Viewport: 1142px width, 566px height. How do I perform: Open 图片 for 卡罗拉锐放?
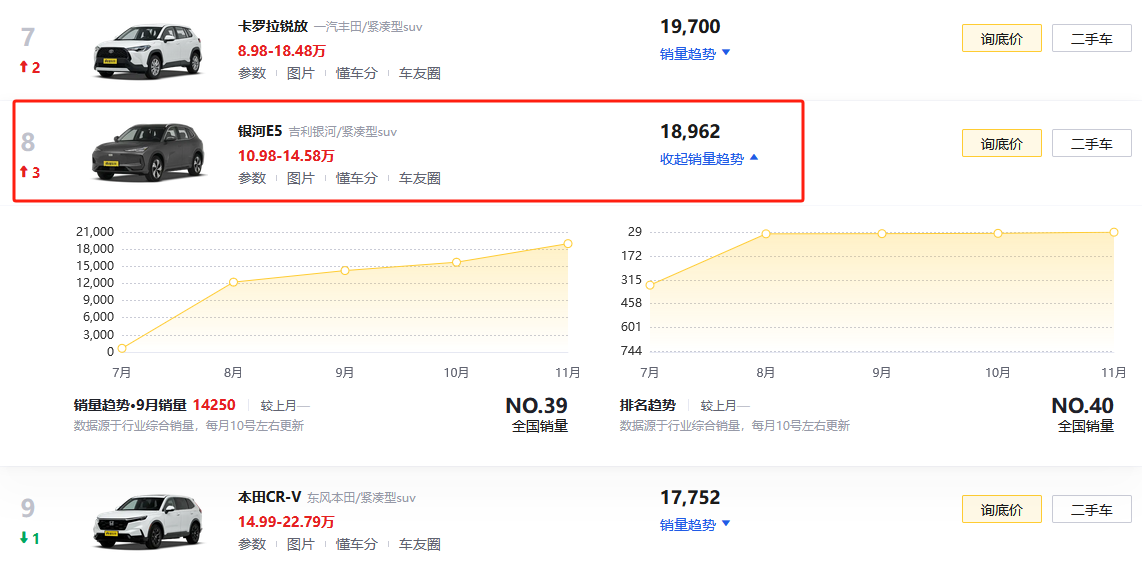[301, 74]
